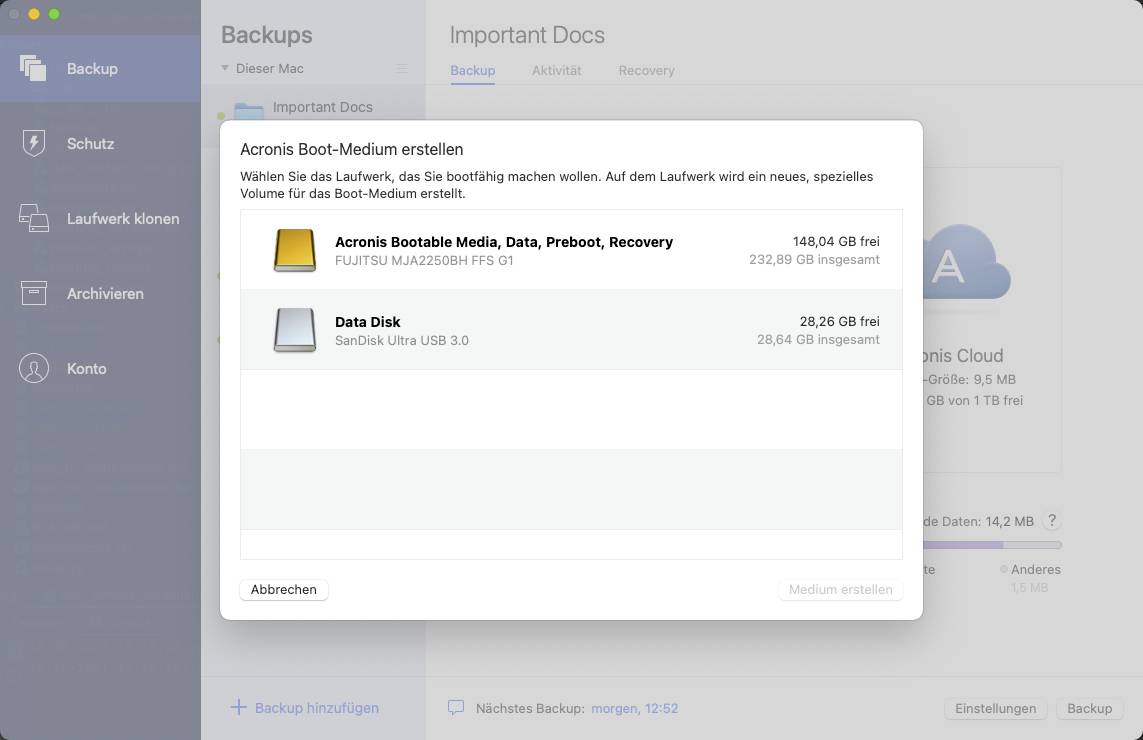
Task: Select the yellow Acronis Bootable Media drive icon
Action: [x=294, y=250]
